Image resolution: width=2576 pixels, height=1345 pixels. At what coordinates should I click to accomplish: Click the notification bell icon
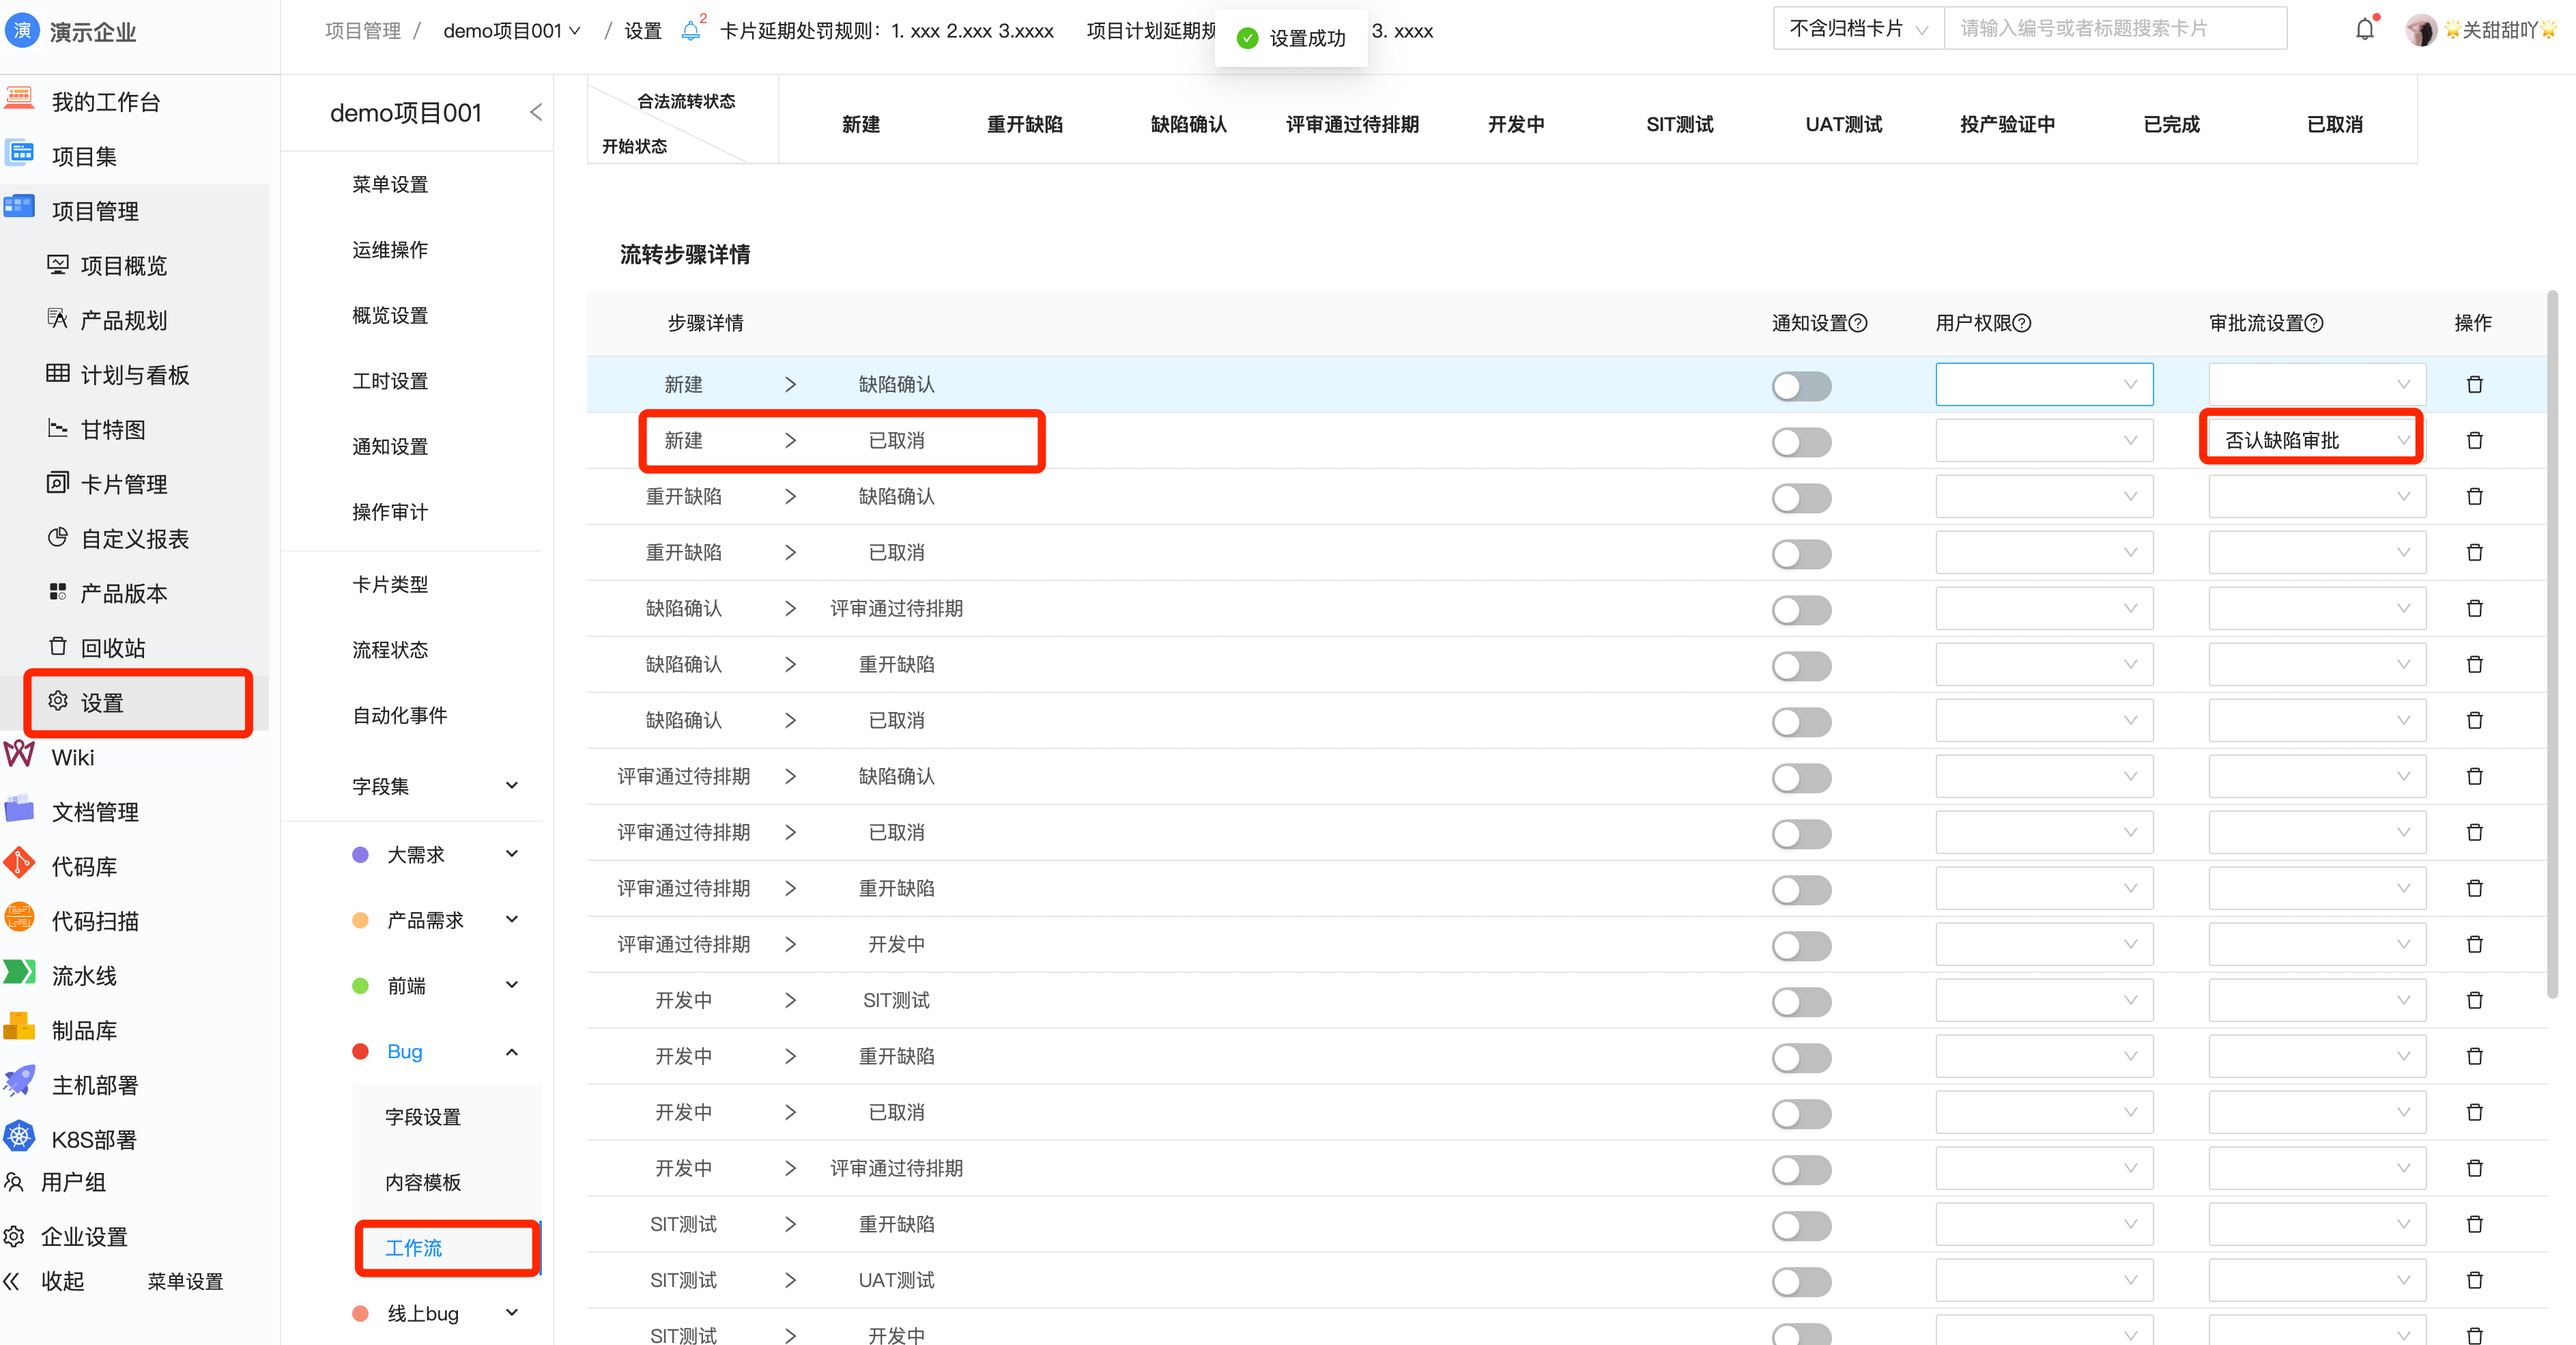(2364, 29)
